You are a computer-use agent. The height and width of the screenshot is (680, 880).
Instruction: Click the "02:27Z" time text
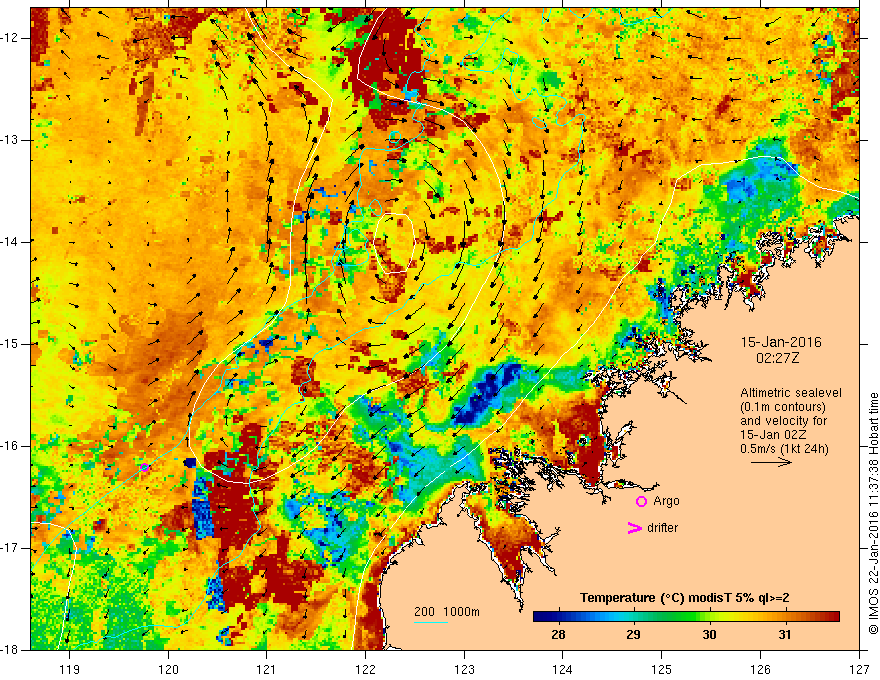[x=777, y=358]
